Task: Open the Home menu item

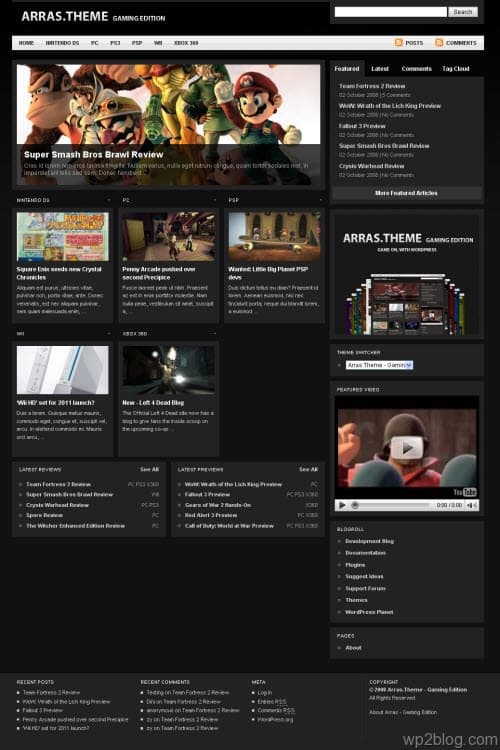Action: click(x=26, y=43)
